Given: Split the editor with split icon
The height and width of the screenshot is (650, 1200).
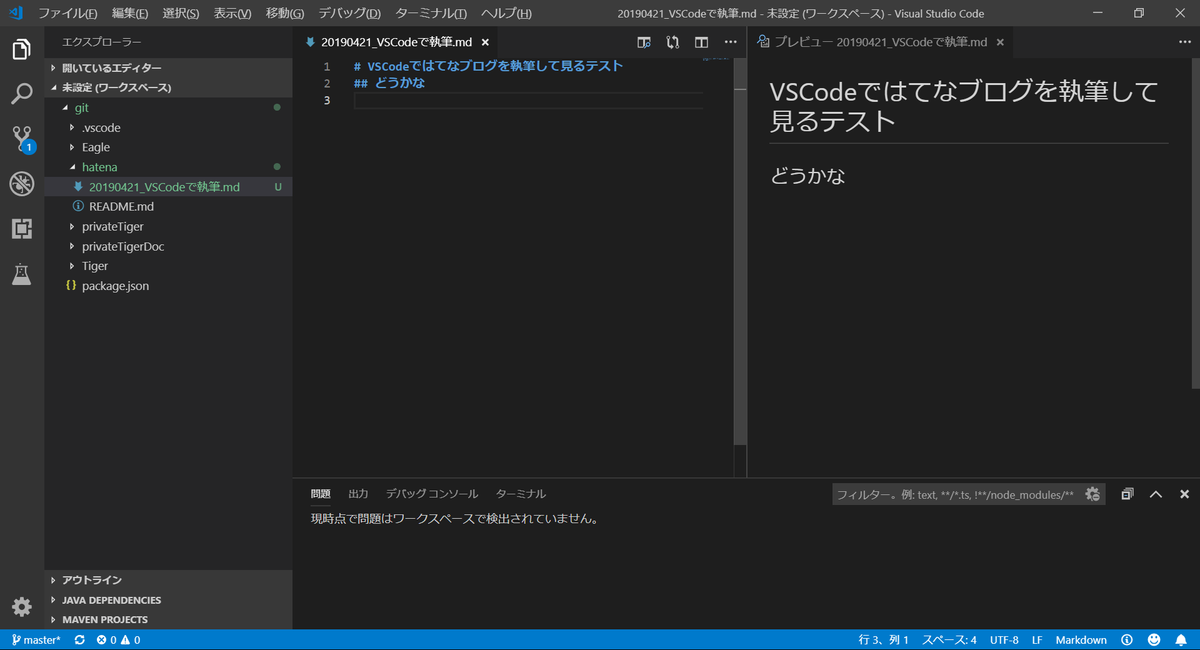Looking at the screenshot, I should click(701, 42).
